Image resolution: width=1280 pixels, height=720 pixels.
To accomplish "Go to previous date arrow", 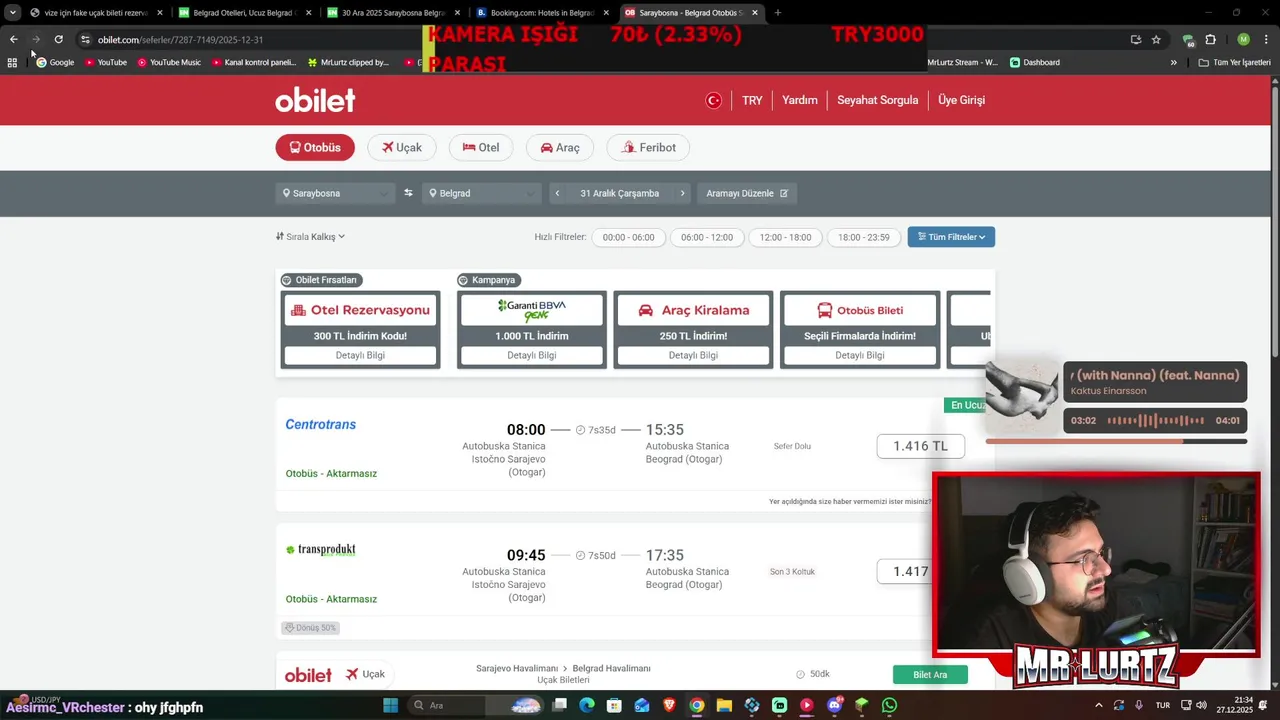I will (x=557, y=193).
